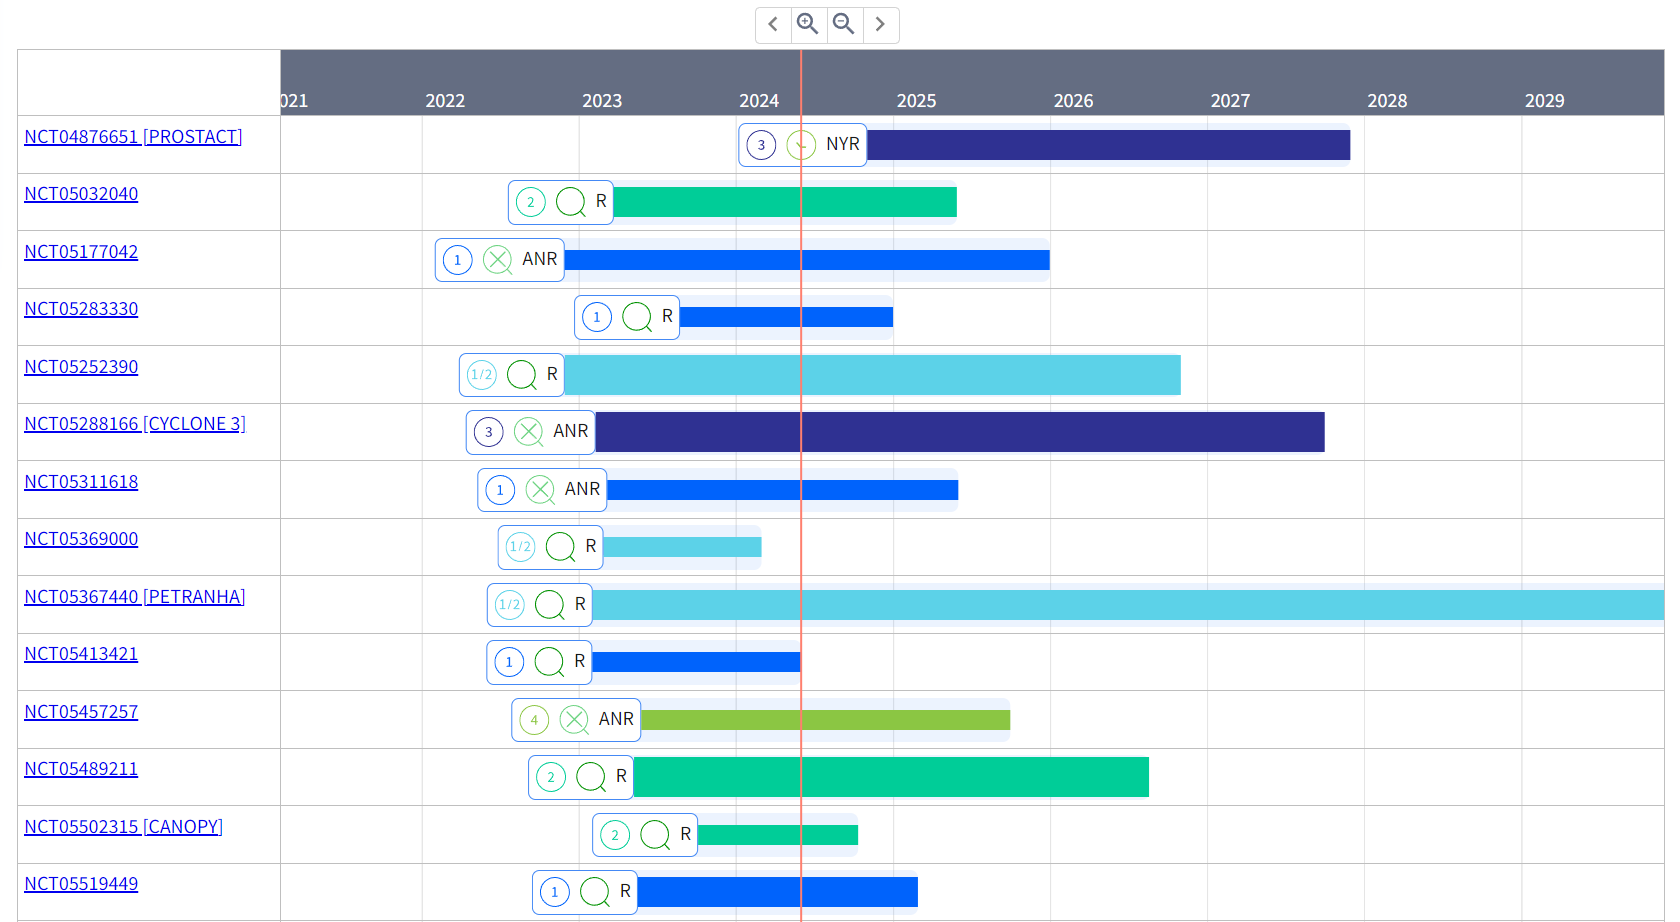The width and height of the screenshot is (1680, 922).
Task: Open trial link NCT05311618
Action: [81, 482]
